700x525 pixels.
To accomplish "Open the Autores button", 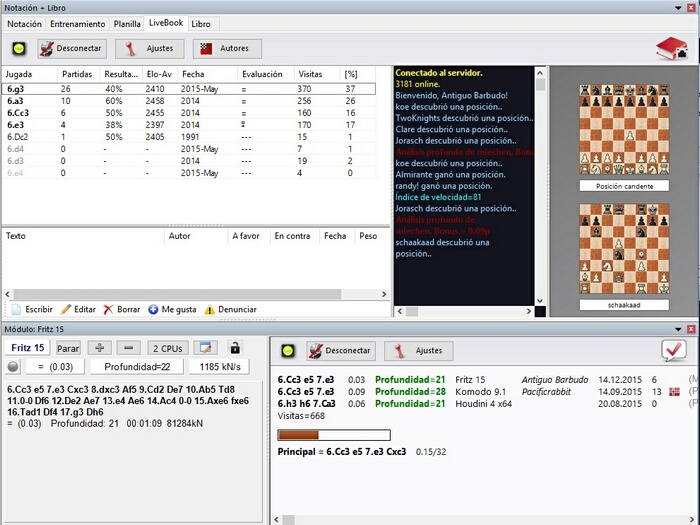I will (227, 48).
